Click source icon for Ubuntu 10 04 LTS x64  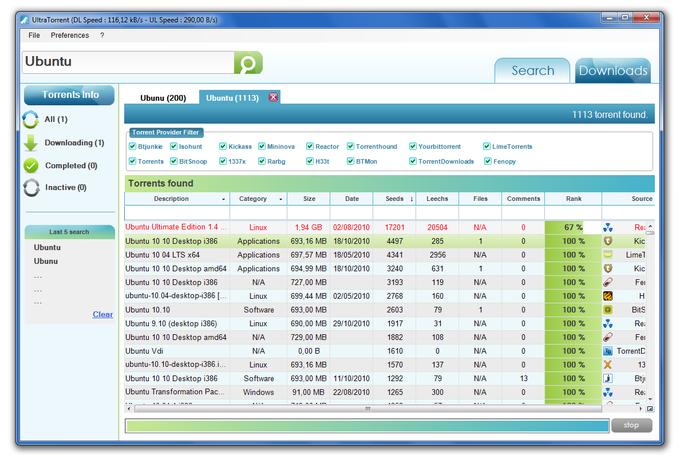coord(608,255)
